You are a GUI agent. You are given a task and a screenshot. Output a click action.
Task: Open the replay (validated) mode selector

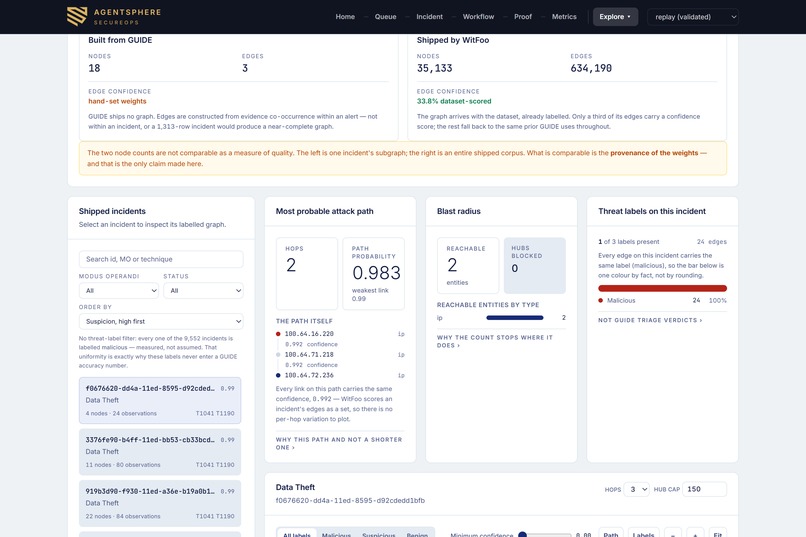pos(693,17)
